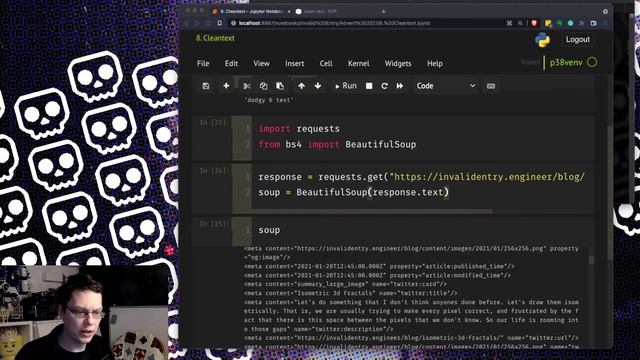Click the p38venv kernel name
This screenshot has height=360, width=640.
[566, 62]
